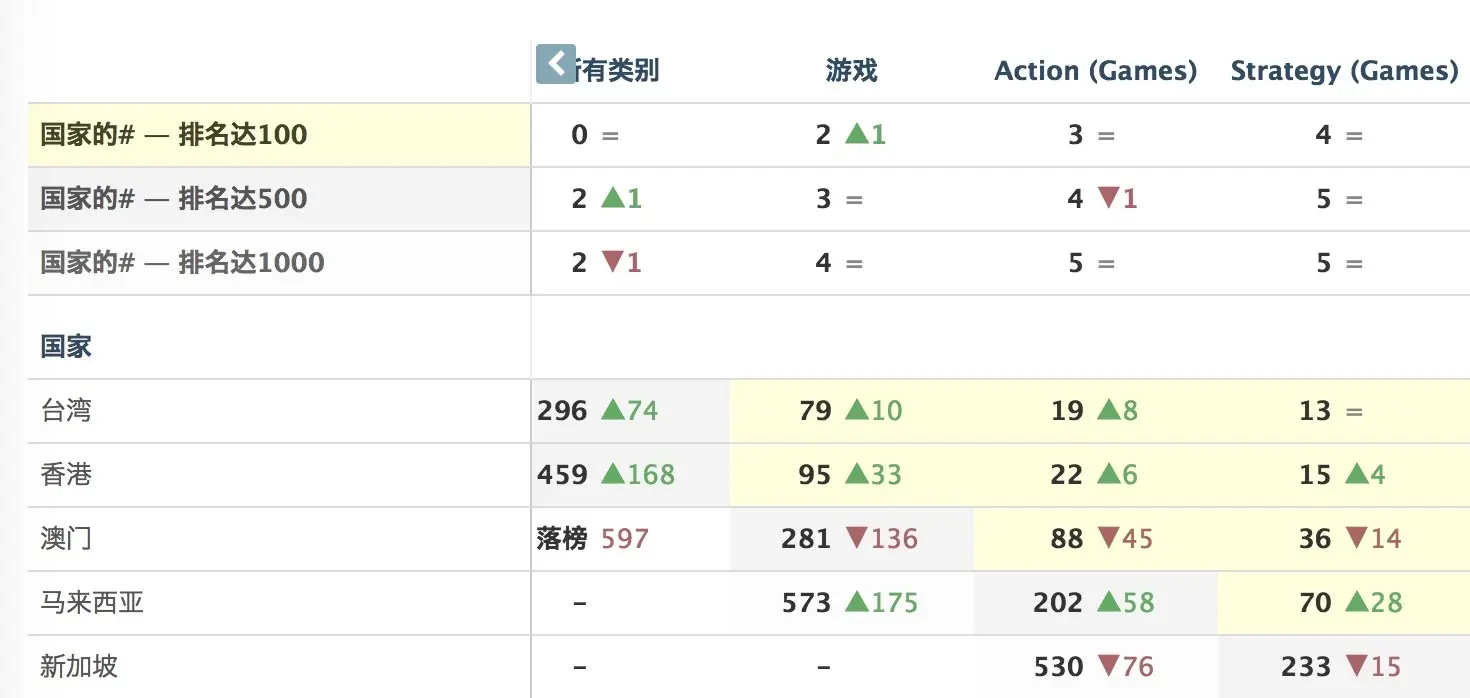Click Macau's 落榜 597 cell
Image resolution: width=1470 pixels, height=698 pixels.
point(593,539)
